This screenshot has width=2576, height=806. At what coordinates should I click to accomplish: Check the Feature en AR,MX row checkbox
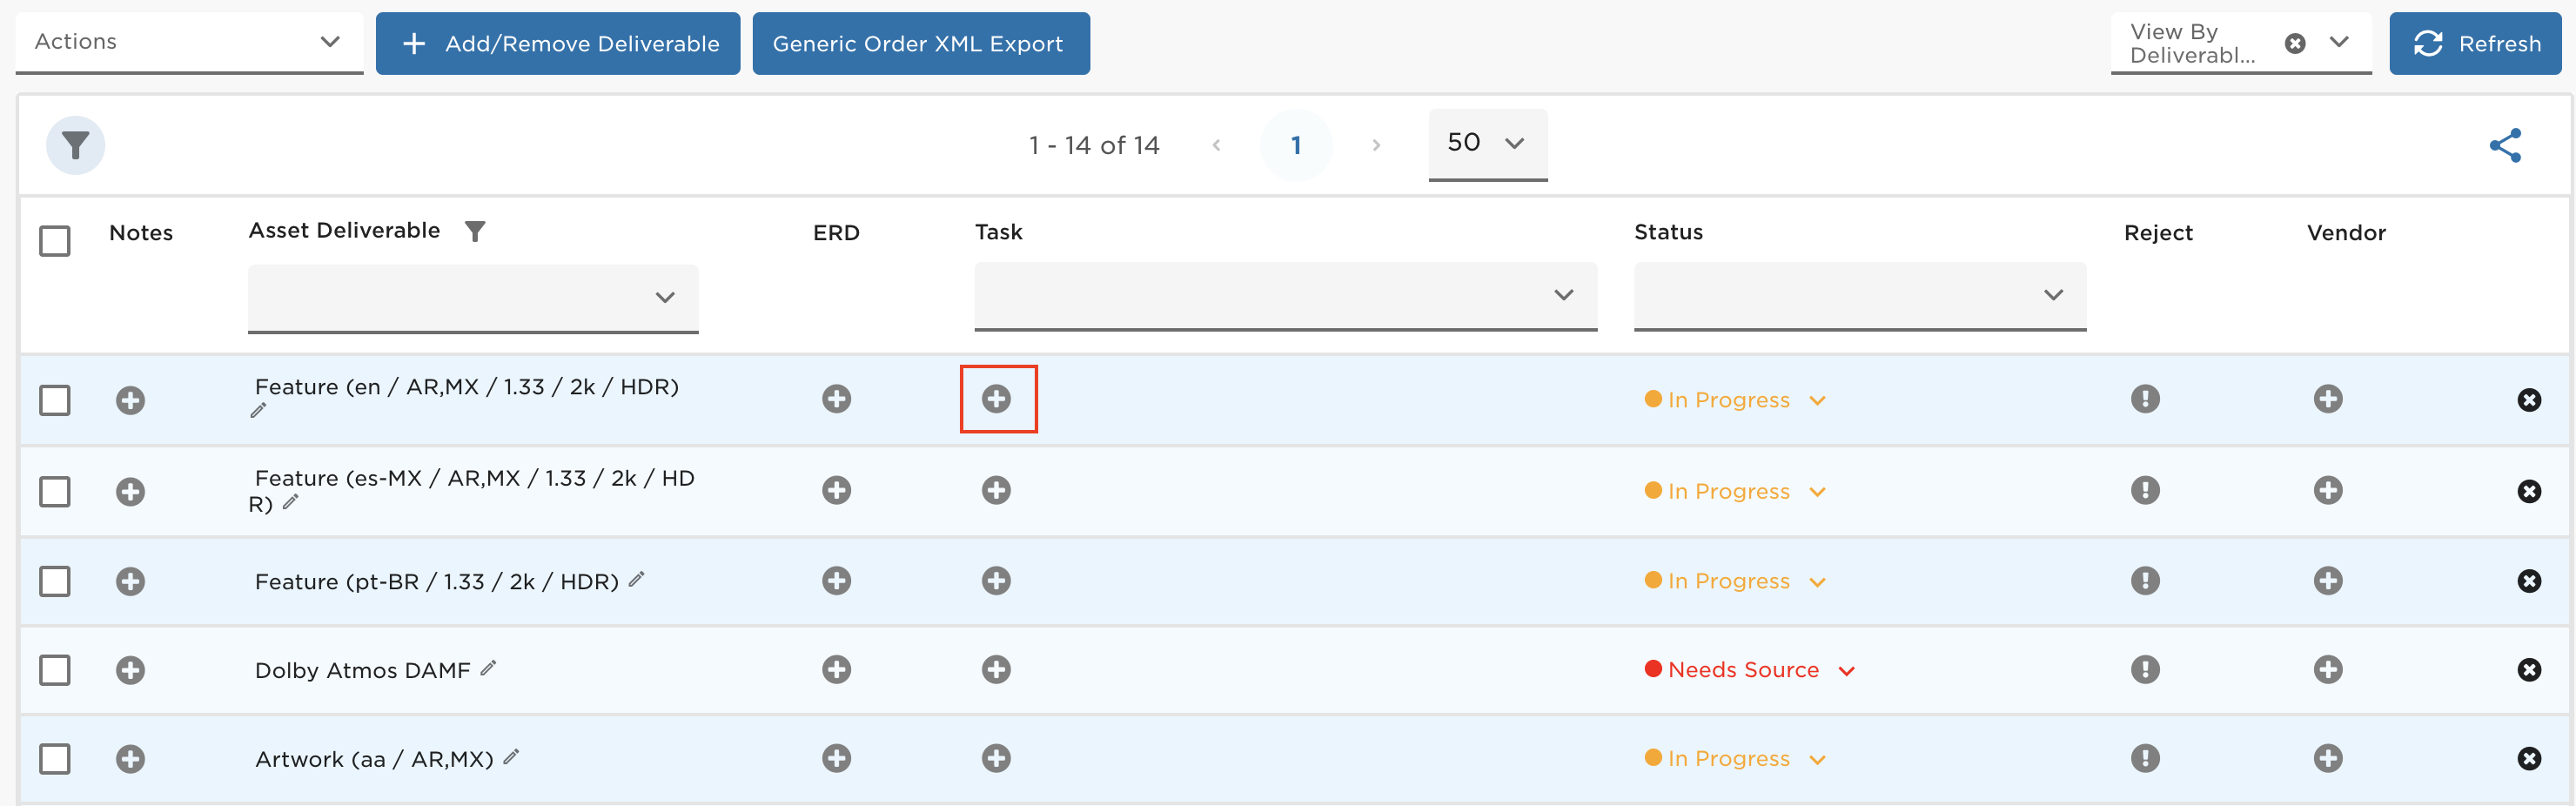(54, 400)
